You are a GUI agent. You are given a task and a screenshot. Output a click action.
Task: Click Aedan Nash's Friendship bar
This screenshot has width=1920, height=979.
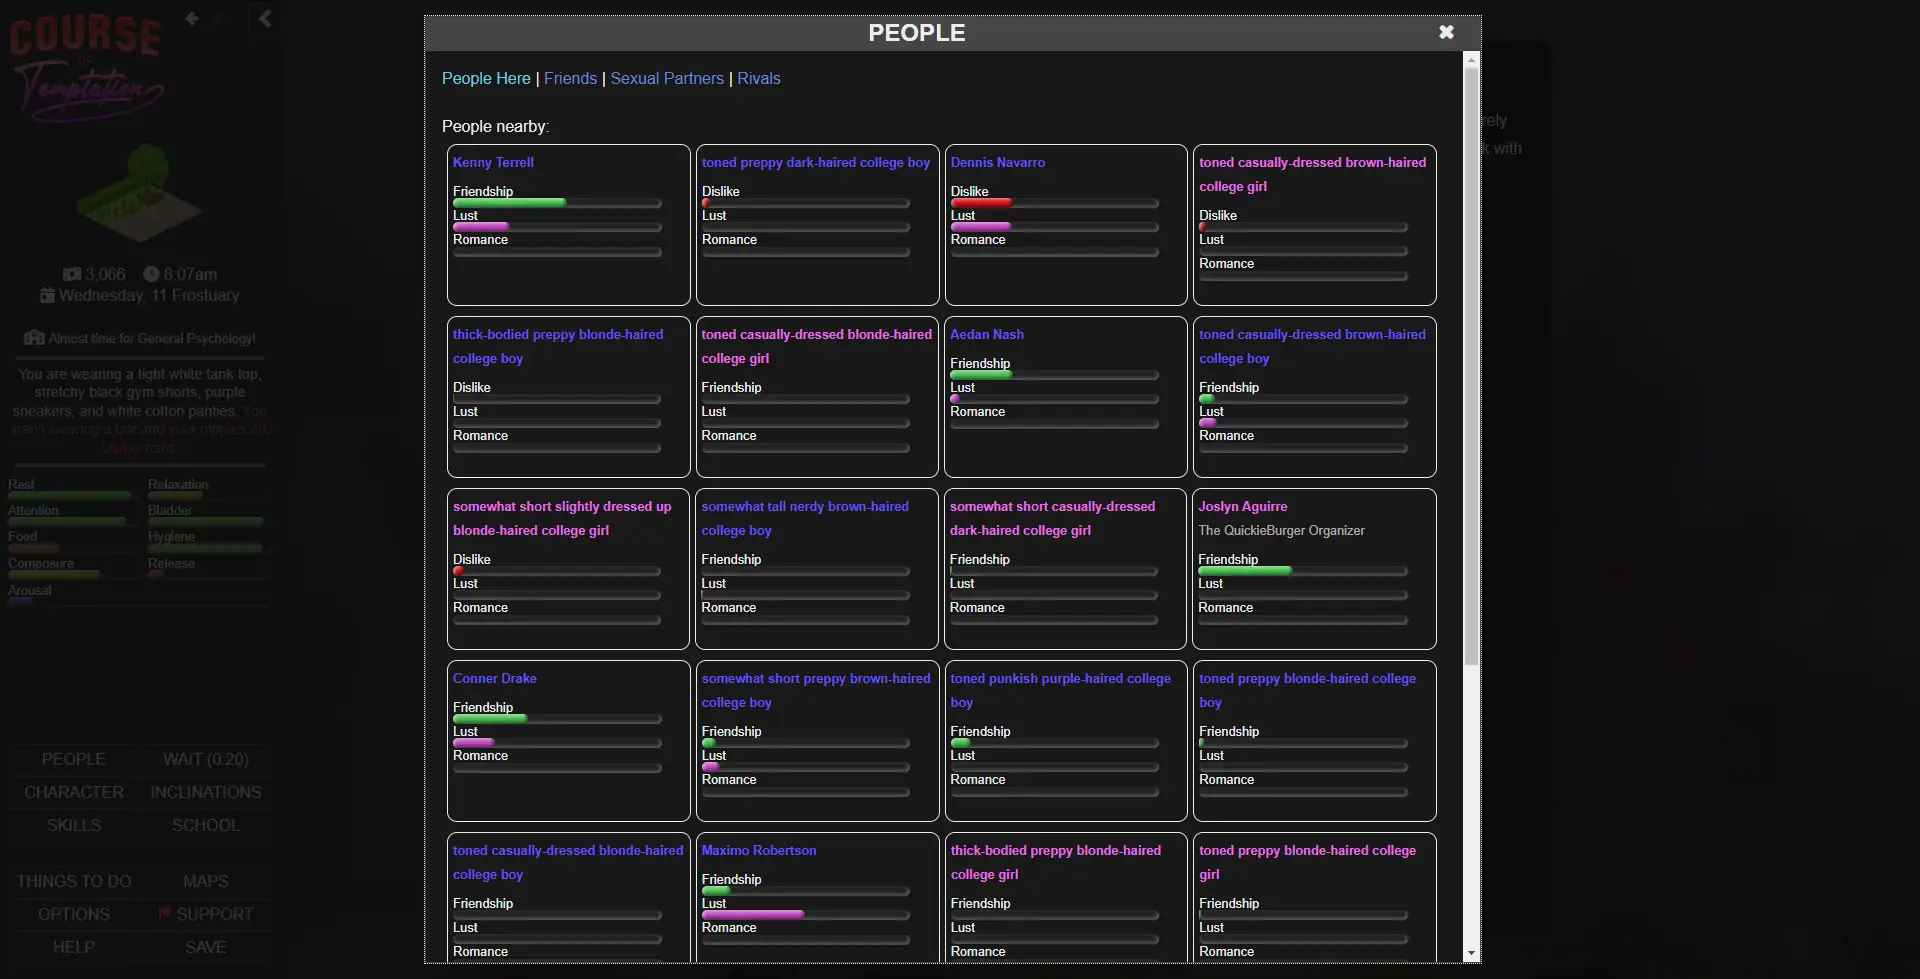[x=1054, y=375]
